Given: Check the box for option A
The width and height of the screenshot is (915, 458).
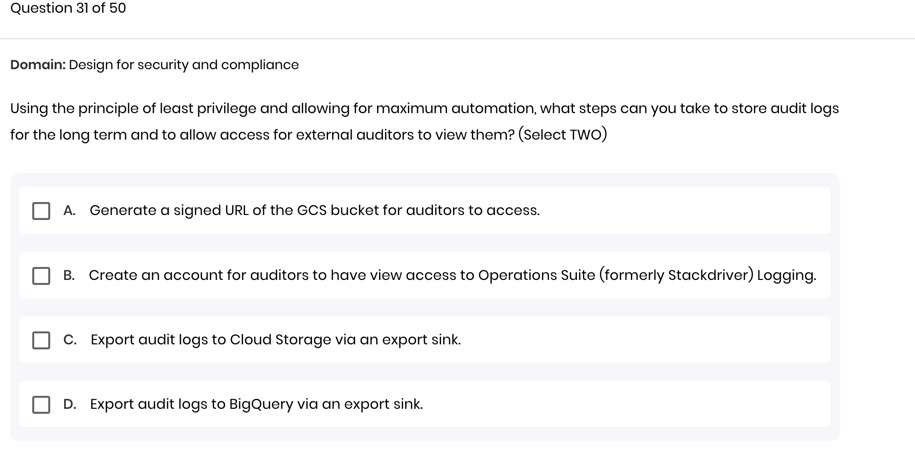Looking at the screenshot, I should point(41,211).
